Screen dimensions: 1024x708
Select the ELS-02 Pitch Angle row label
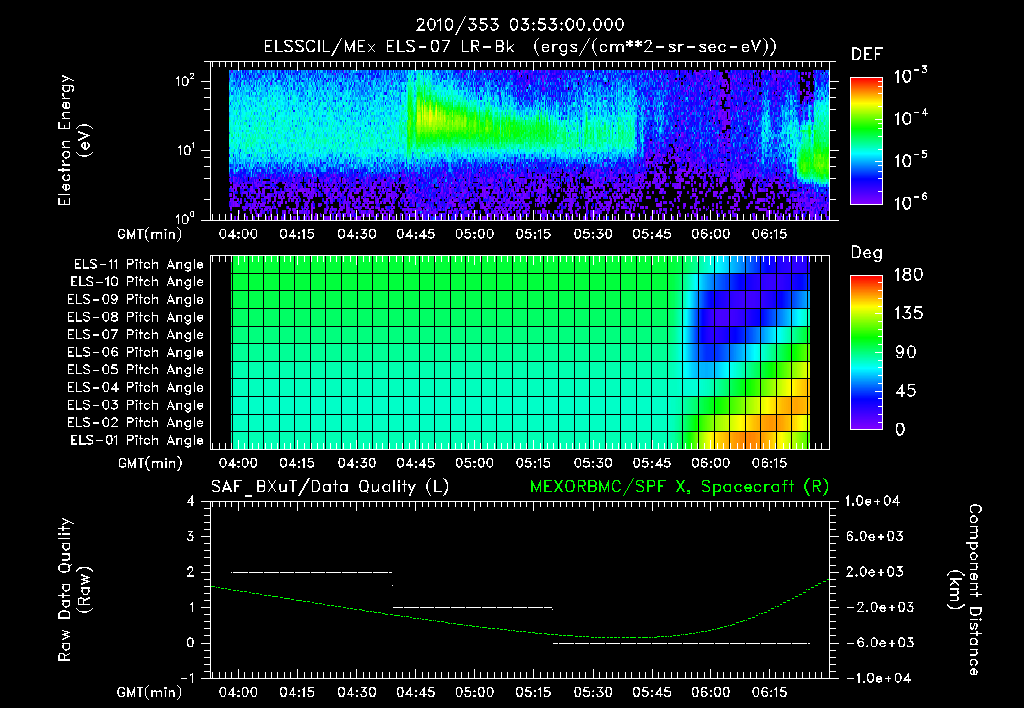(x=135, y=423)
